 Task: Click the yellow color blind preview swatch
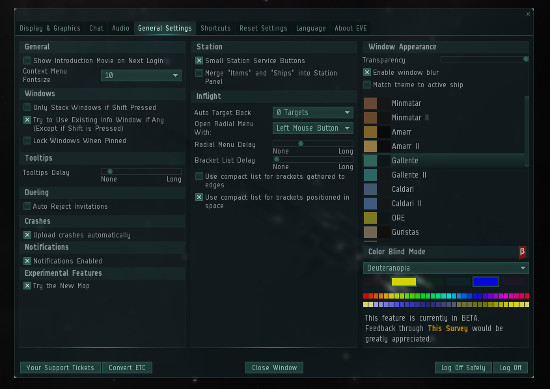[404, 282]
